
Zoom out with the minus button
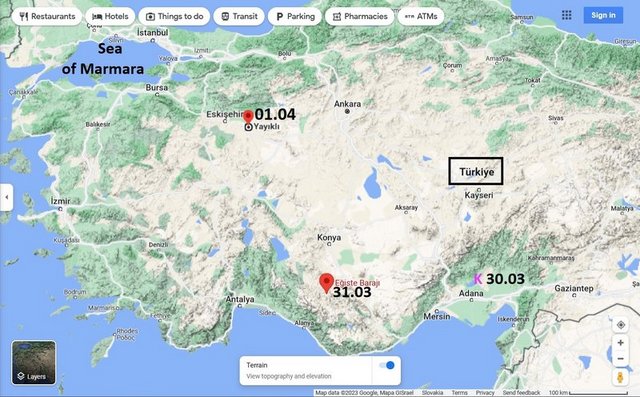pos(620,359)
